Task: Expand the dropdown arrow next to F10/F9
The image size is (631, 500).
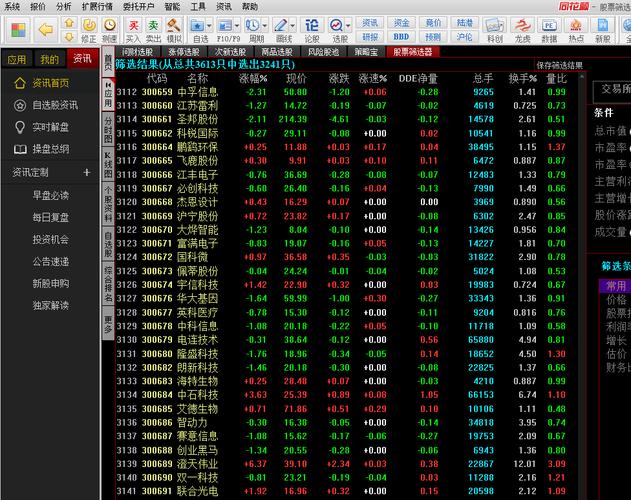Action: [237, 26]
